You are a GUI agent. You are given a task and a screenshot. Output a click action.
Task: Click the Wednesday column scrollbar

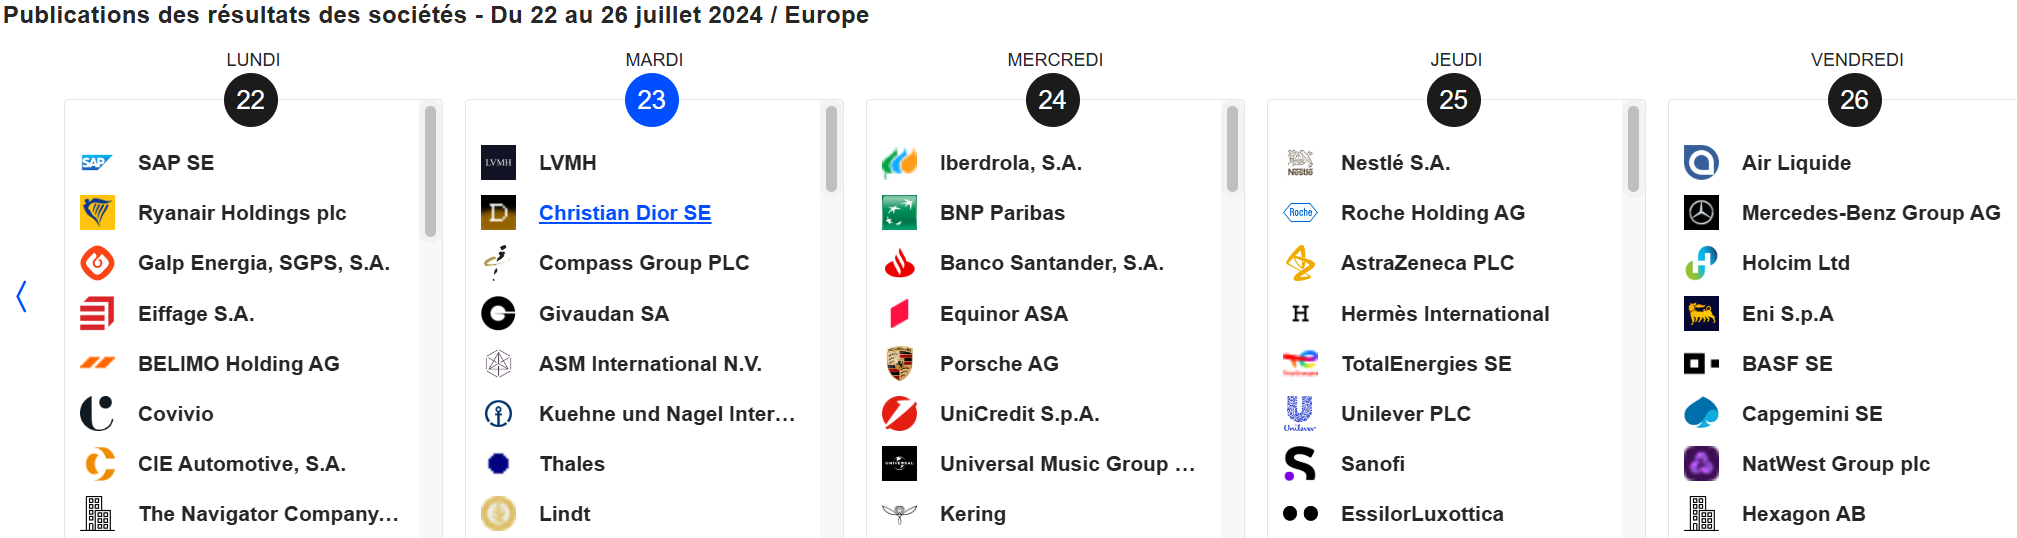pos(1232,150)
